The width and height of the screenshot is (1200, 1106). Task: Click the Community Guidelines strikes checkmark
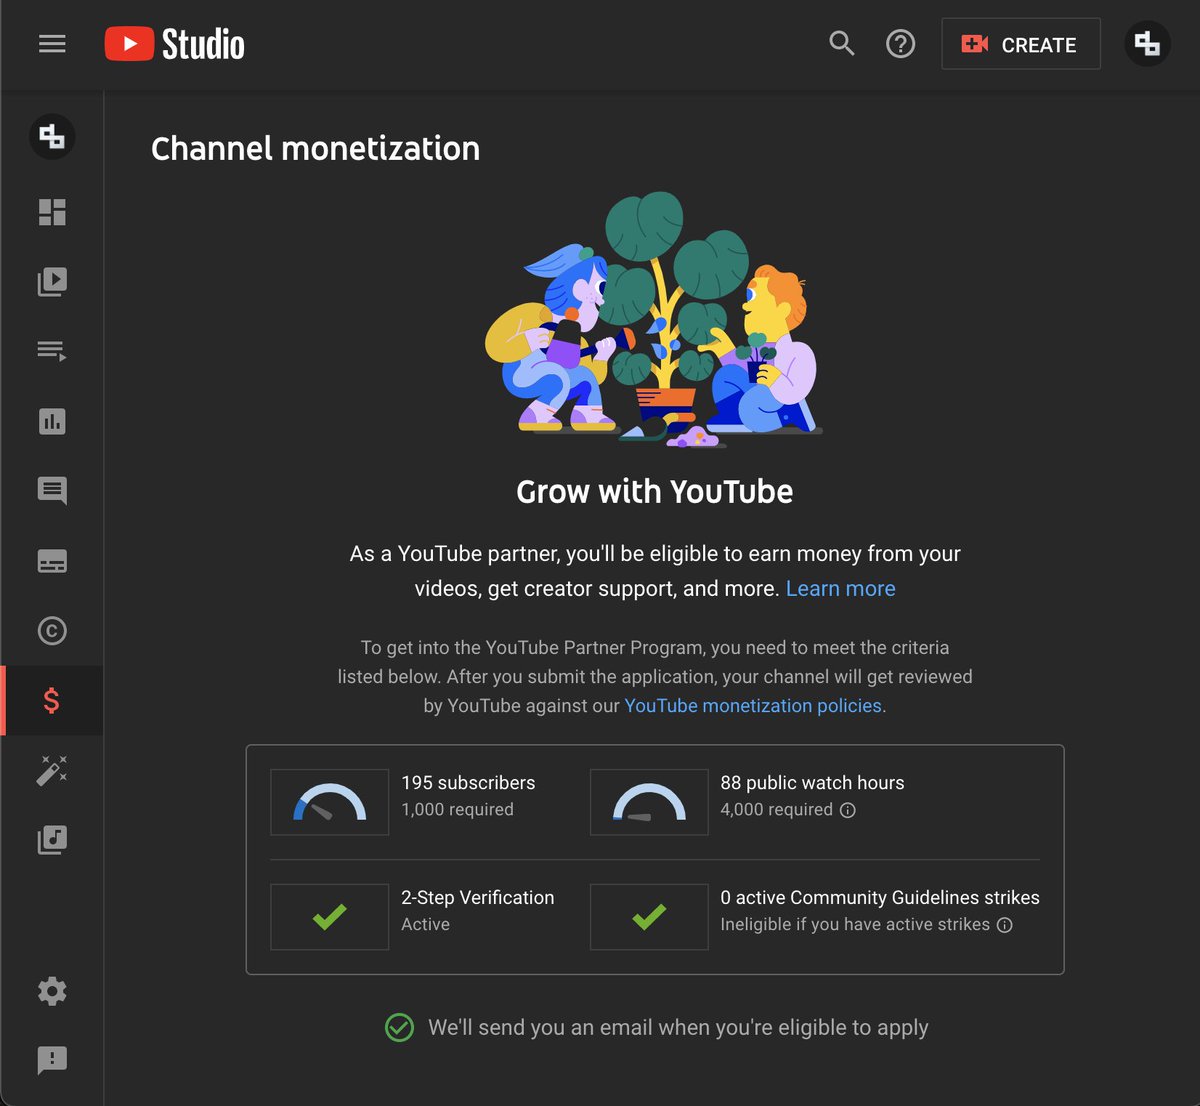pyautogui.click(x=649, y=916)
